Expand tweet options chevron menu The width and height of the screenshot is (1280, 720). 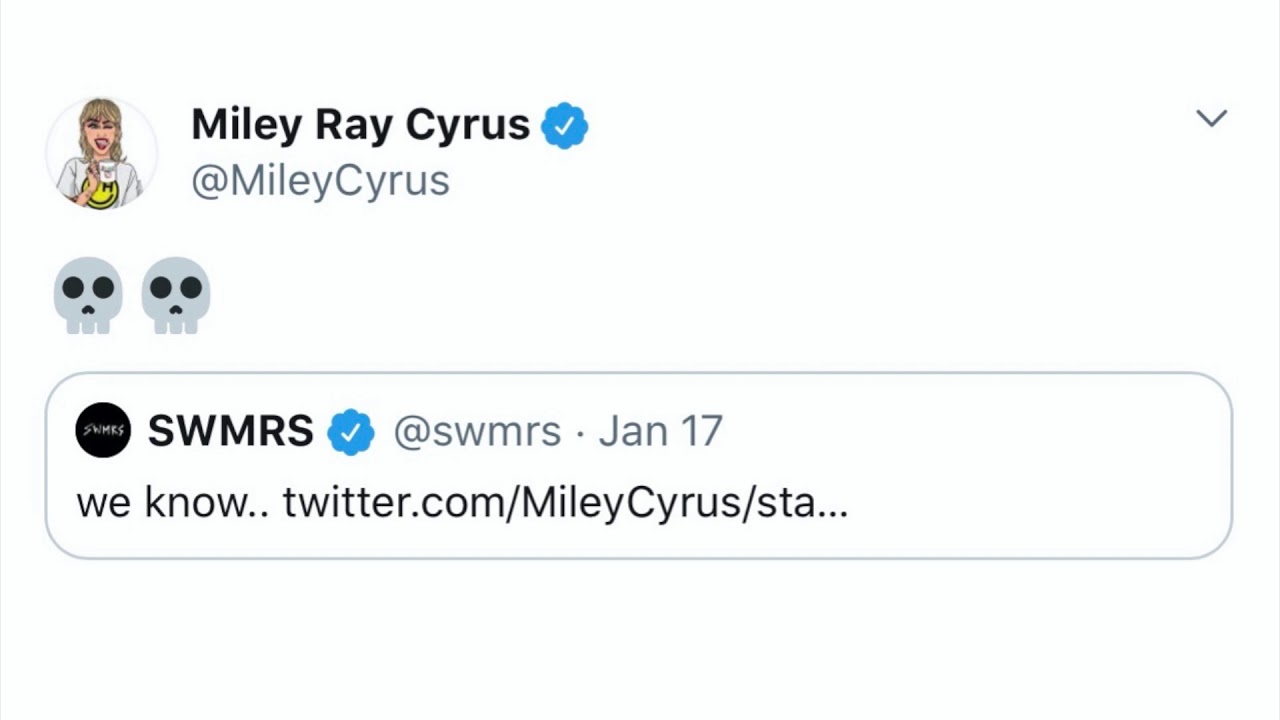(1211, 118)
